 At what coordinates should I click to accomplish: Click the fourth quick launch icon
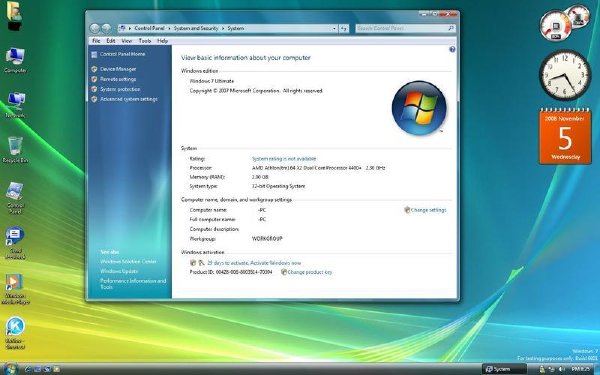[57, 369]
